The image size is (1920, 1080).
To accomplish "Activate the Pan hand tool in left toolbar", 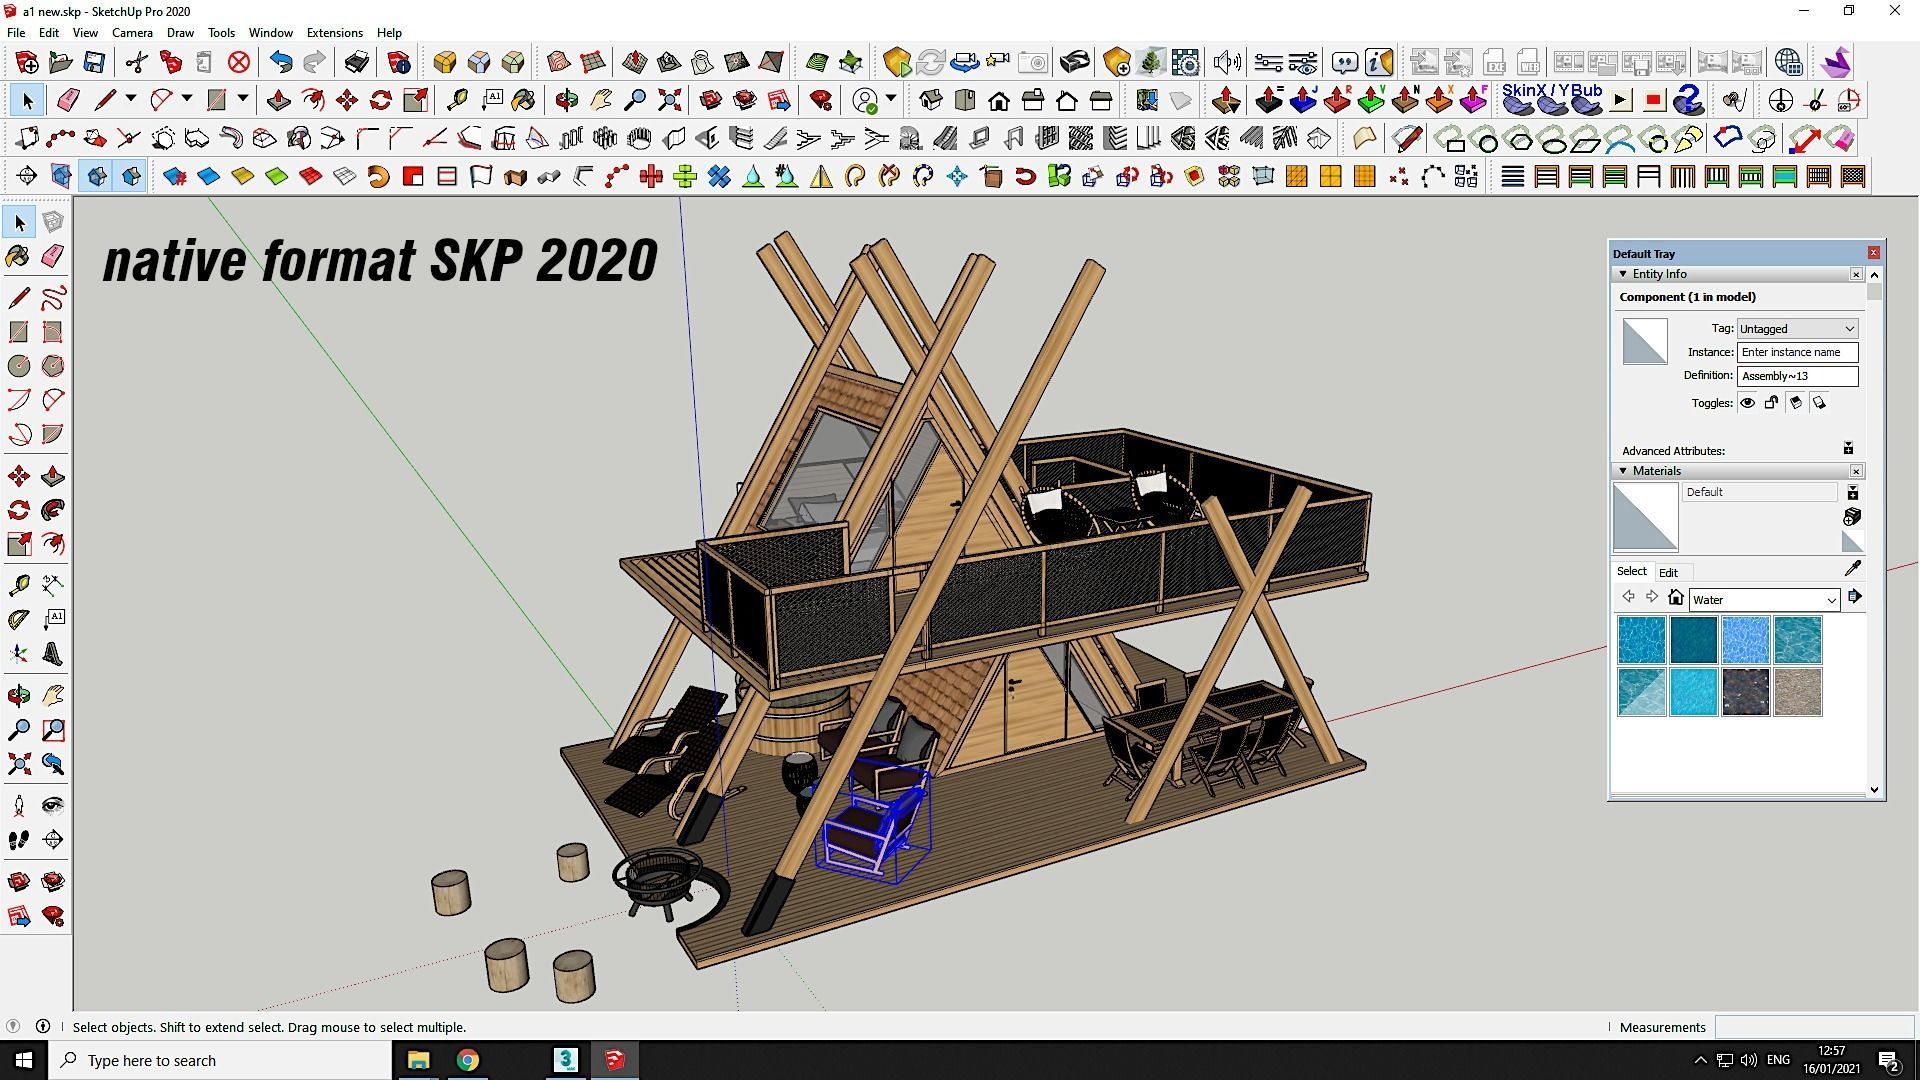I will [x=53, y=696].
